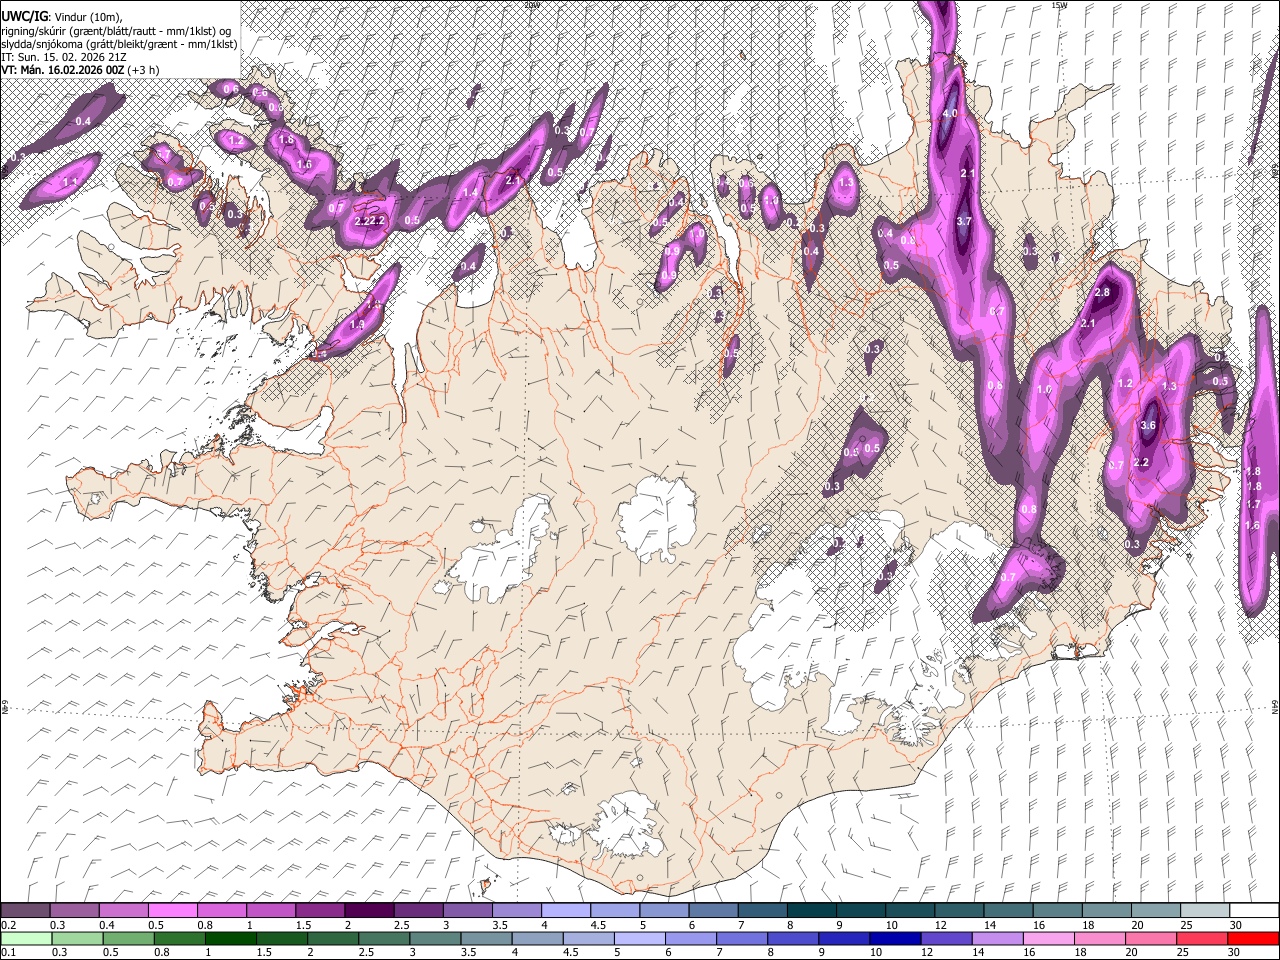The height and width of the screenshot is (960, 1280).
Task: Pick the darkest purple upper swatch between 2 and 2.5
Action: click(369, 911)
